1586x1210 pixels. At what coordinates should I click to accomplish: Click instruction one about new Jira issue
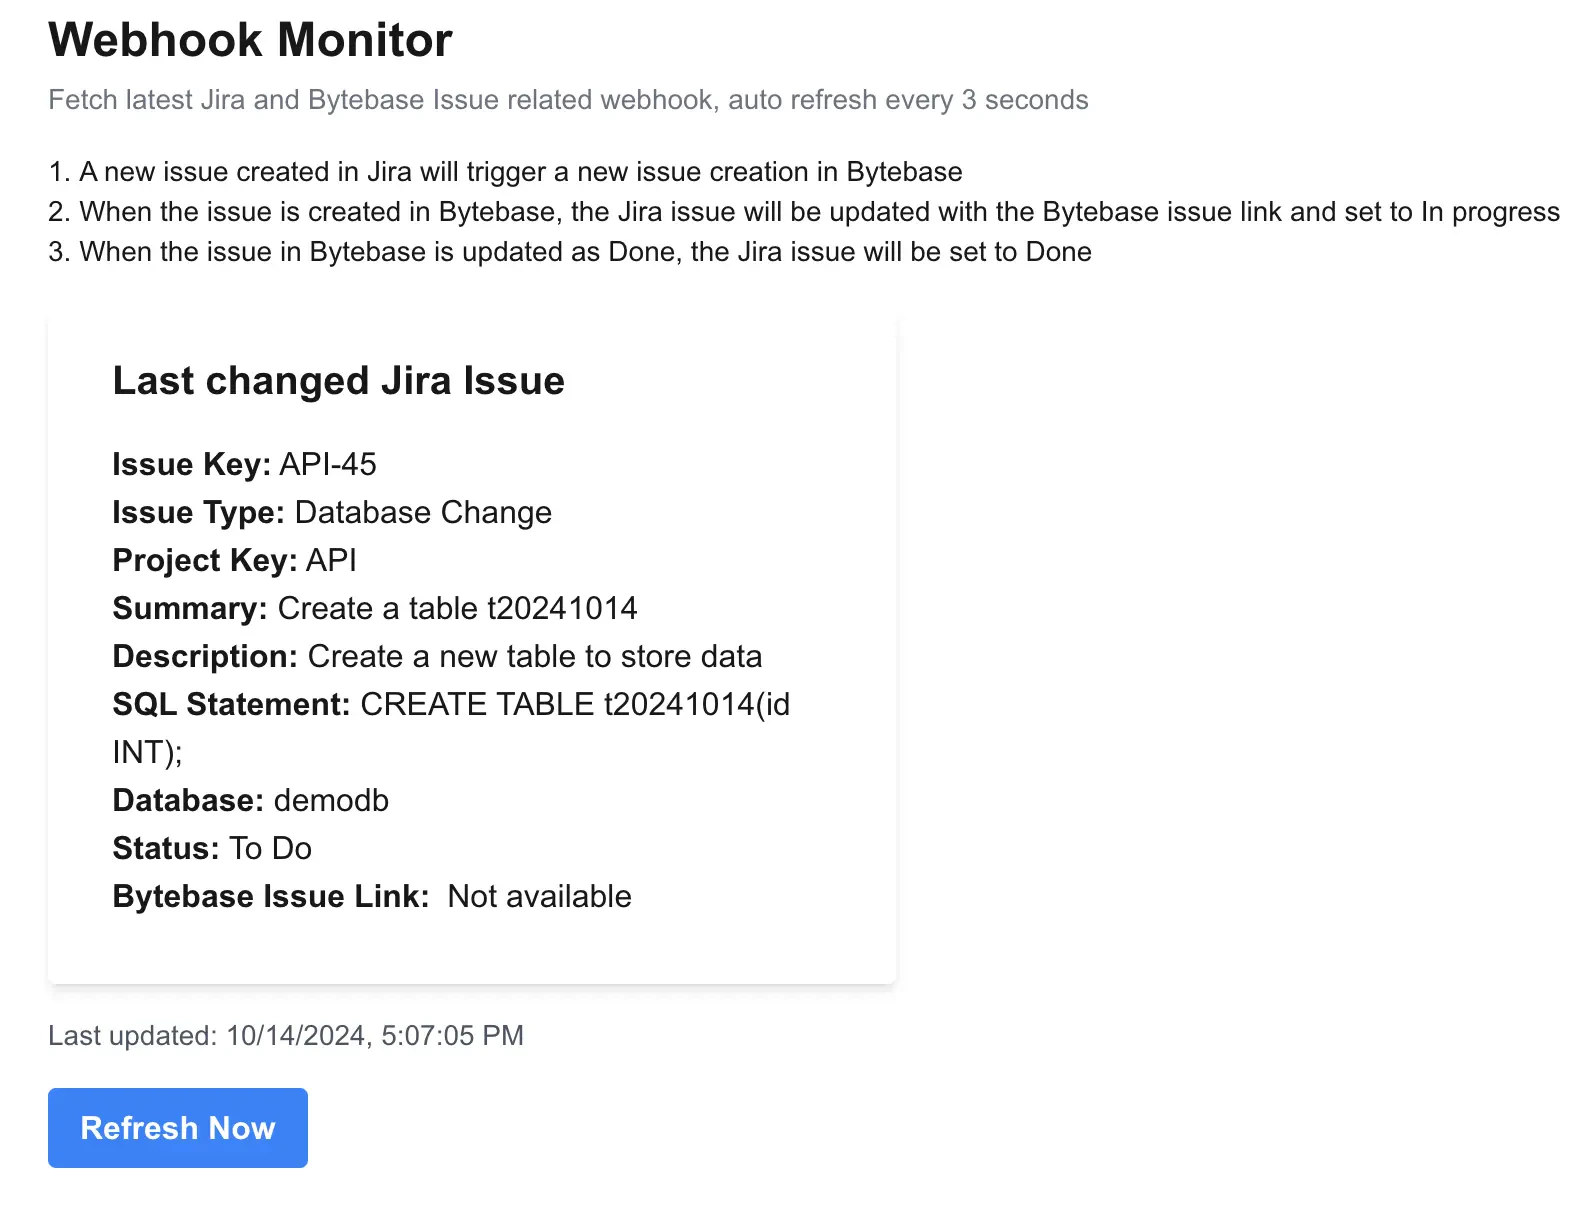[505, 172]
